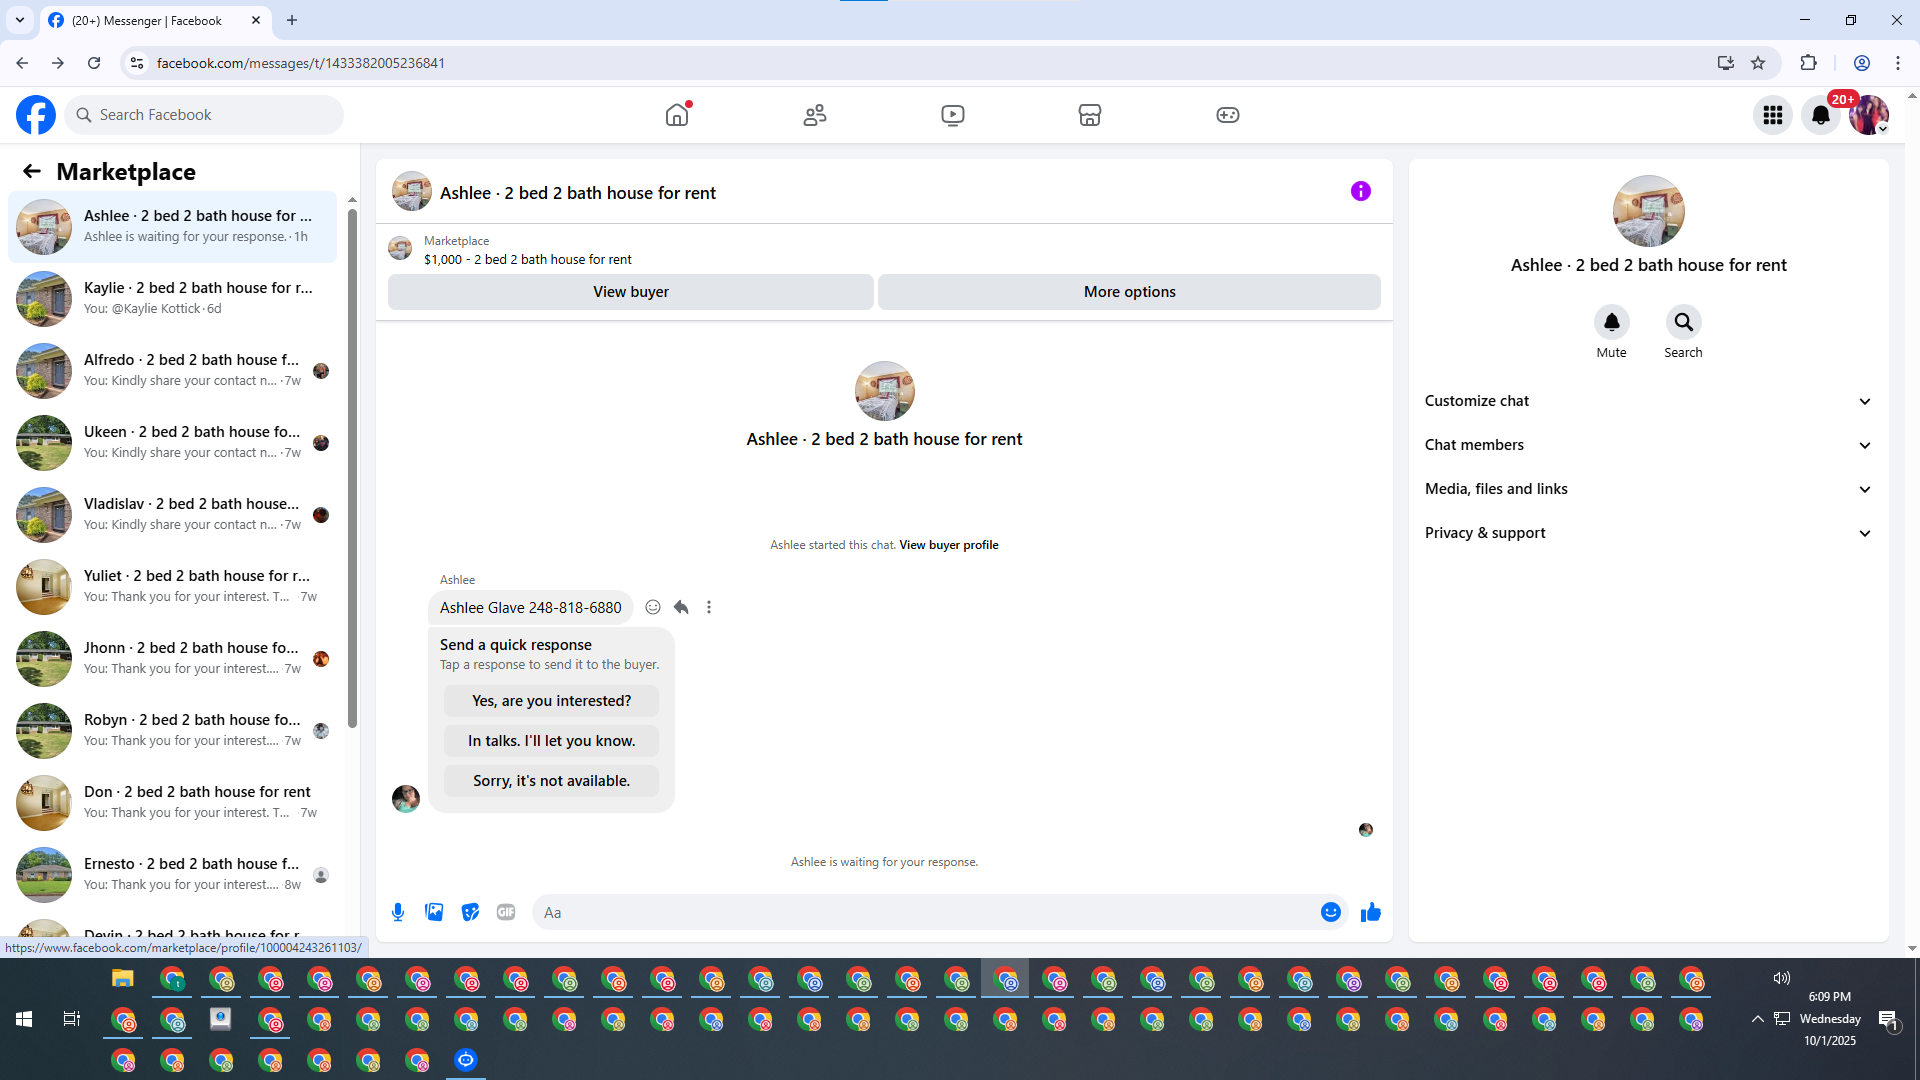This screenshot has width=1920, height=1080.
Task: Open the Vladislav chat in list
Action: [x=173, y=515]
